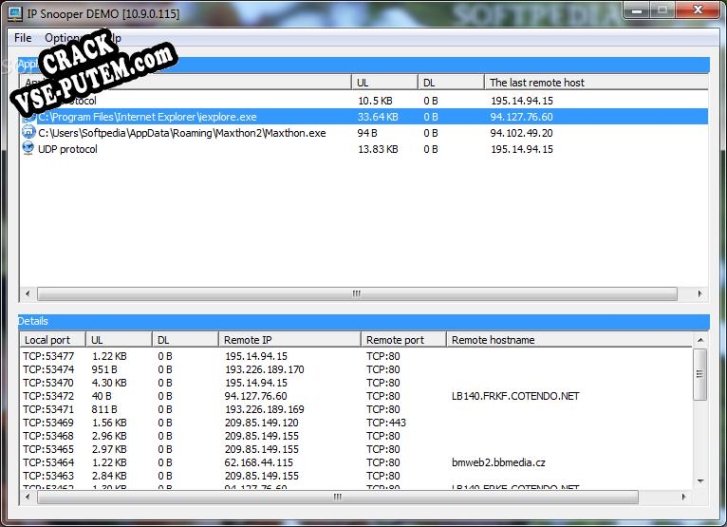Select the UDP protocol row

[364, 149]
